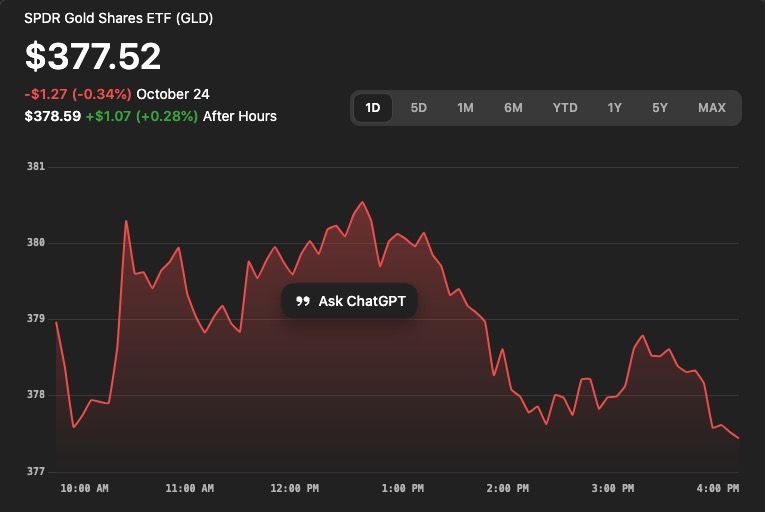Switch to the 5D range
This screenshot has height=512, width=765.
[419, 108]
